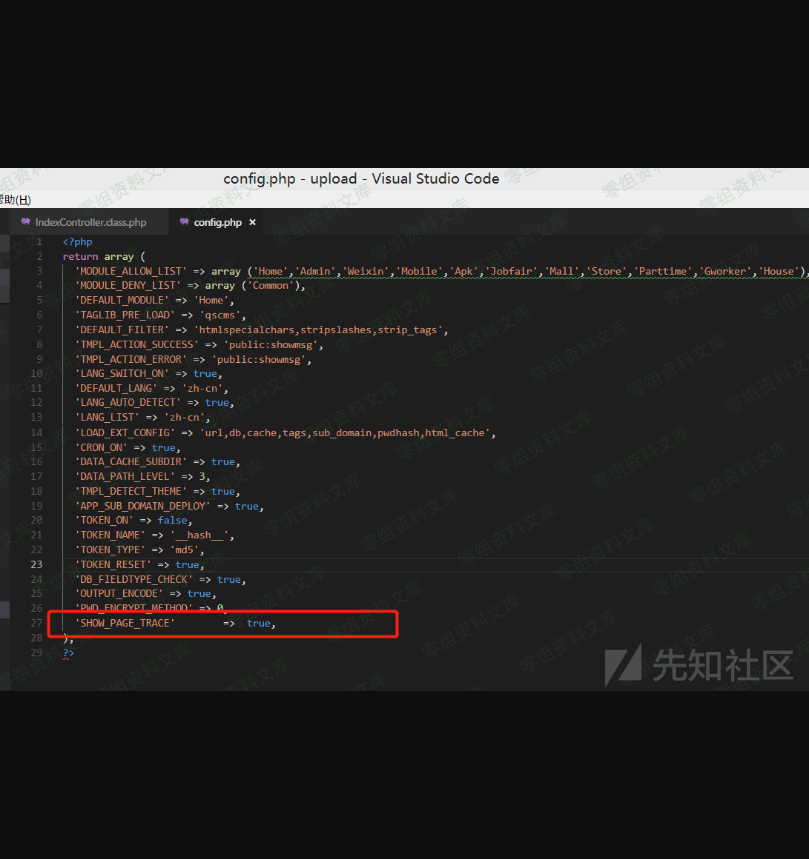
Task: Click line number 23 in the gutter
Action: click(x=37, y=564)
